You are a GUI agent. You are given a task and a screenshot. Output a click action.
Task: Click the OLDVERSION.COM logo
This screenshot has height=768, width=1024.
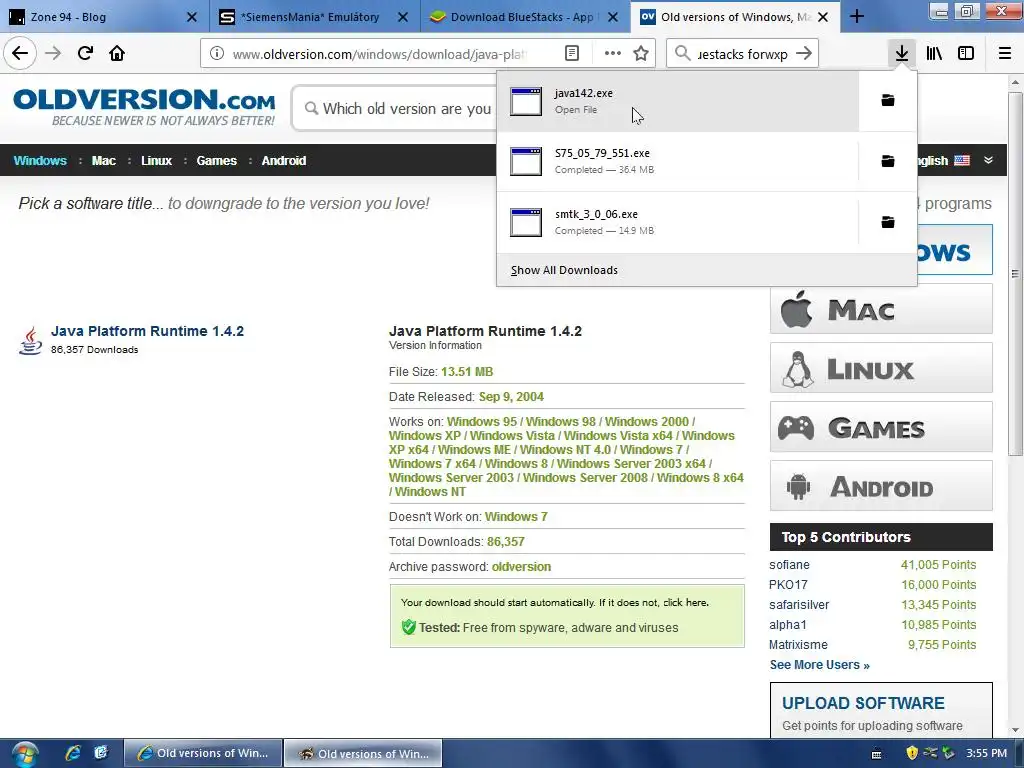(144, 107)
